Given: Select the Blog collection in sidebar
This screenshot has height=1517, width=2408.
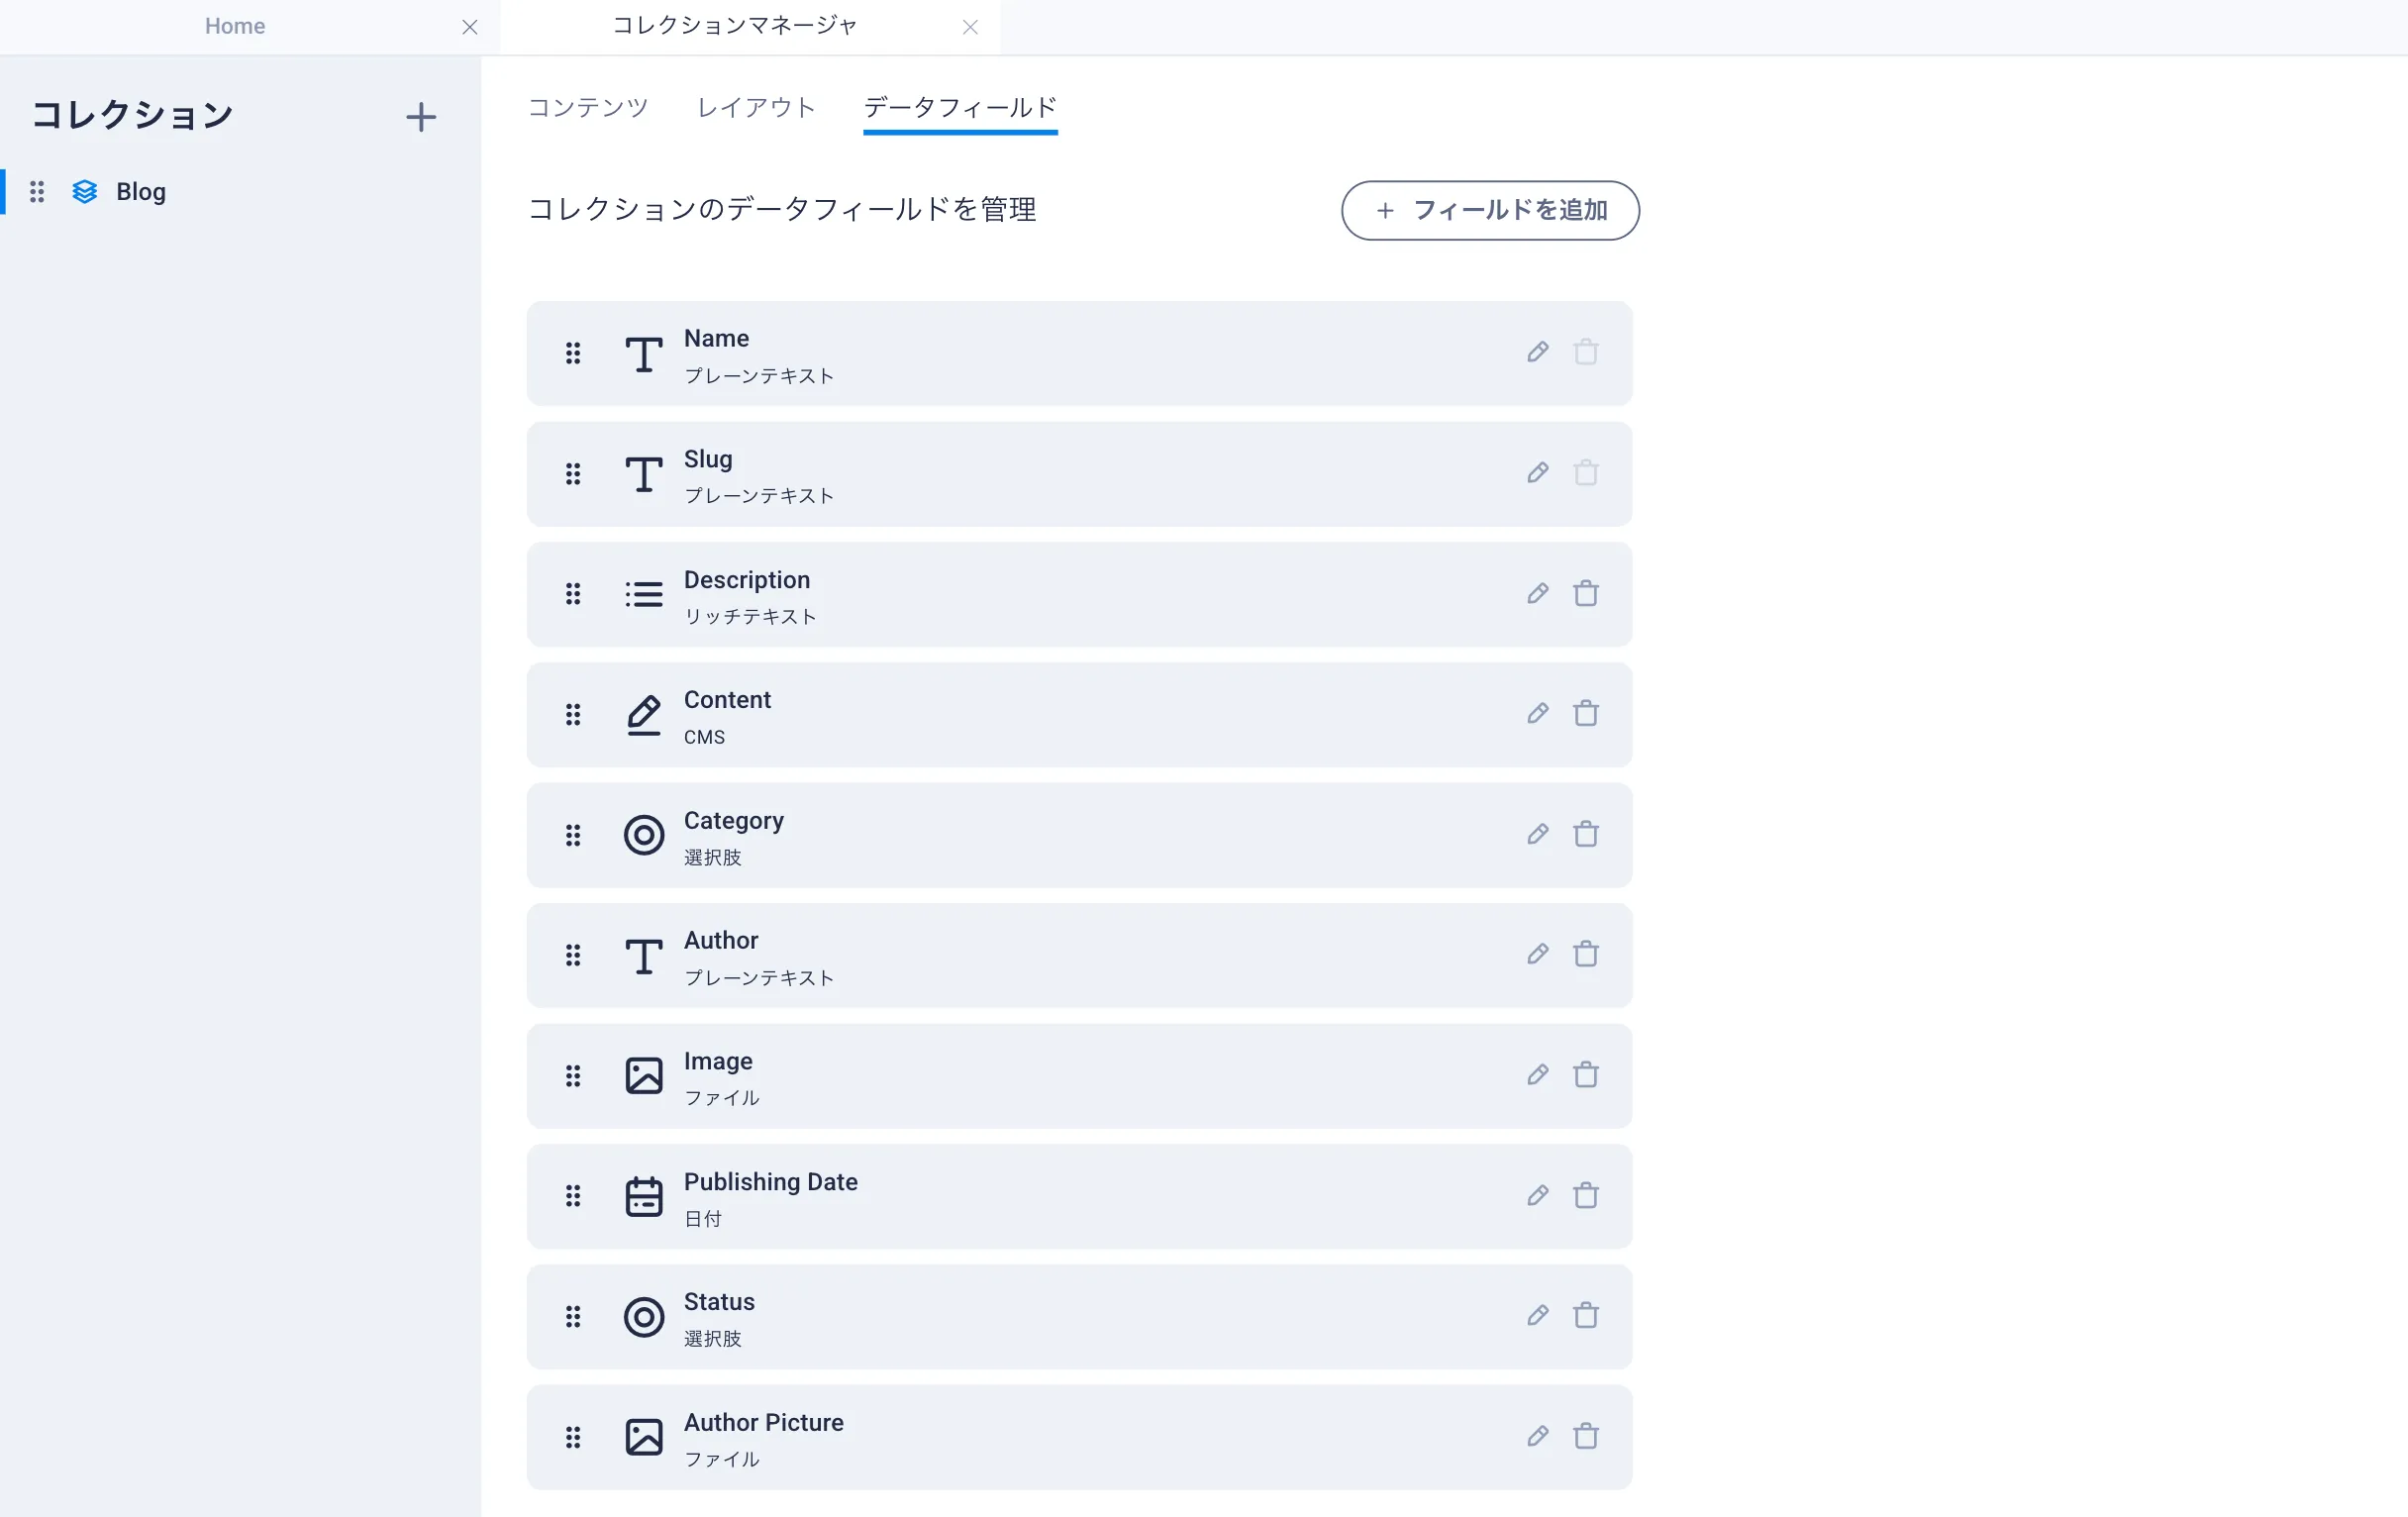Looking at the screenshot, I should click(141, 192).
